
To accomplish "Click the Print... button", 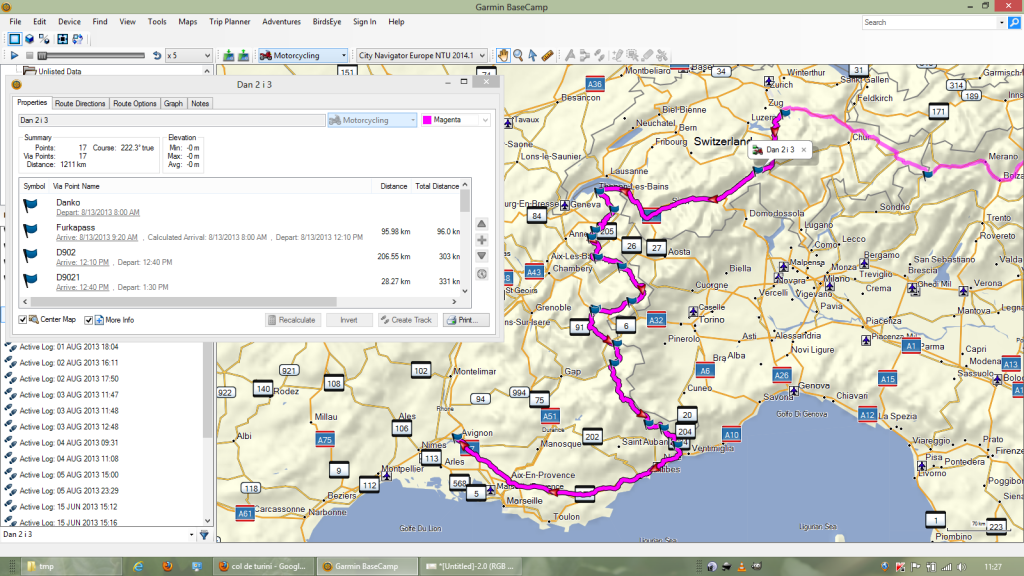I will click(466, 320).
